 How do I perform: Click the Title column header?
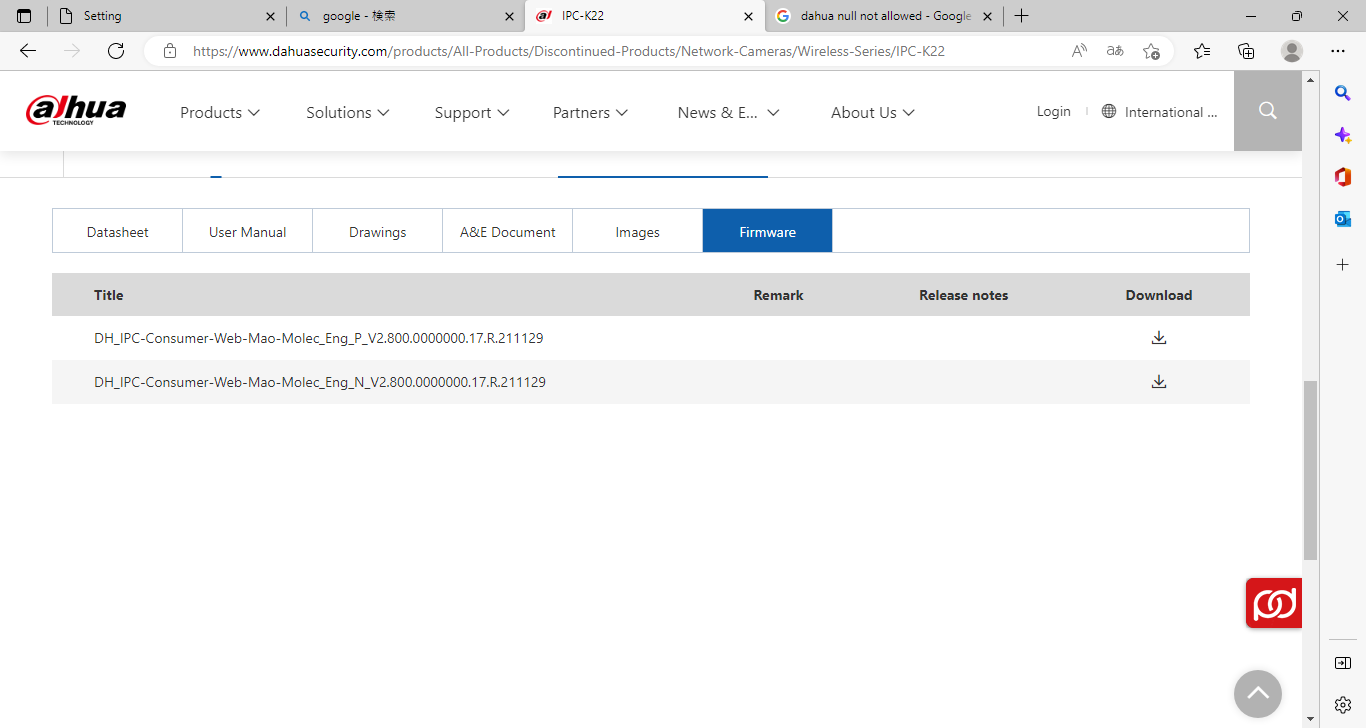click(x=109, y=295)
